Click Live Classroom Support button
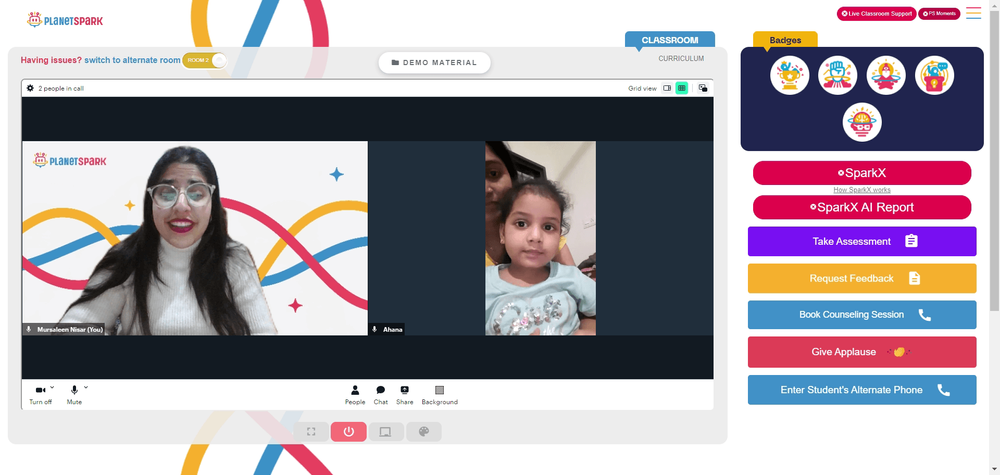The image size is (1000, 475). tap(876, 13)
